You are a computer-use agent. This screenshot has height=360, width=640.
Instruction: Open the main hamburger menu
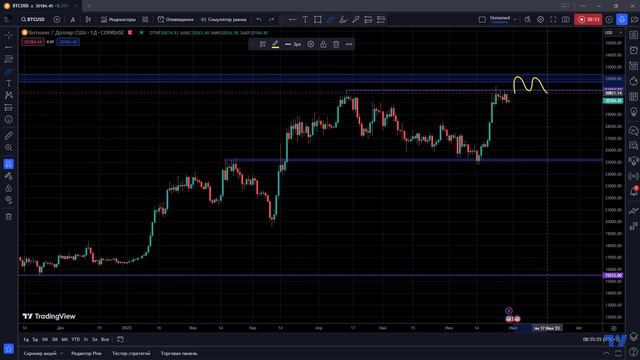tap(7, 20)
